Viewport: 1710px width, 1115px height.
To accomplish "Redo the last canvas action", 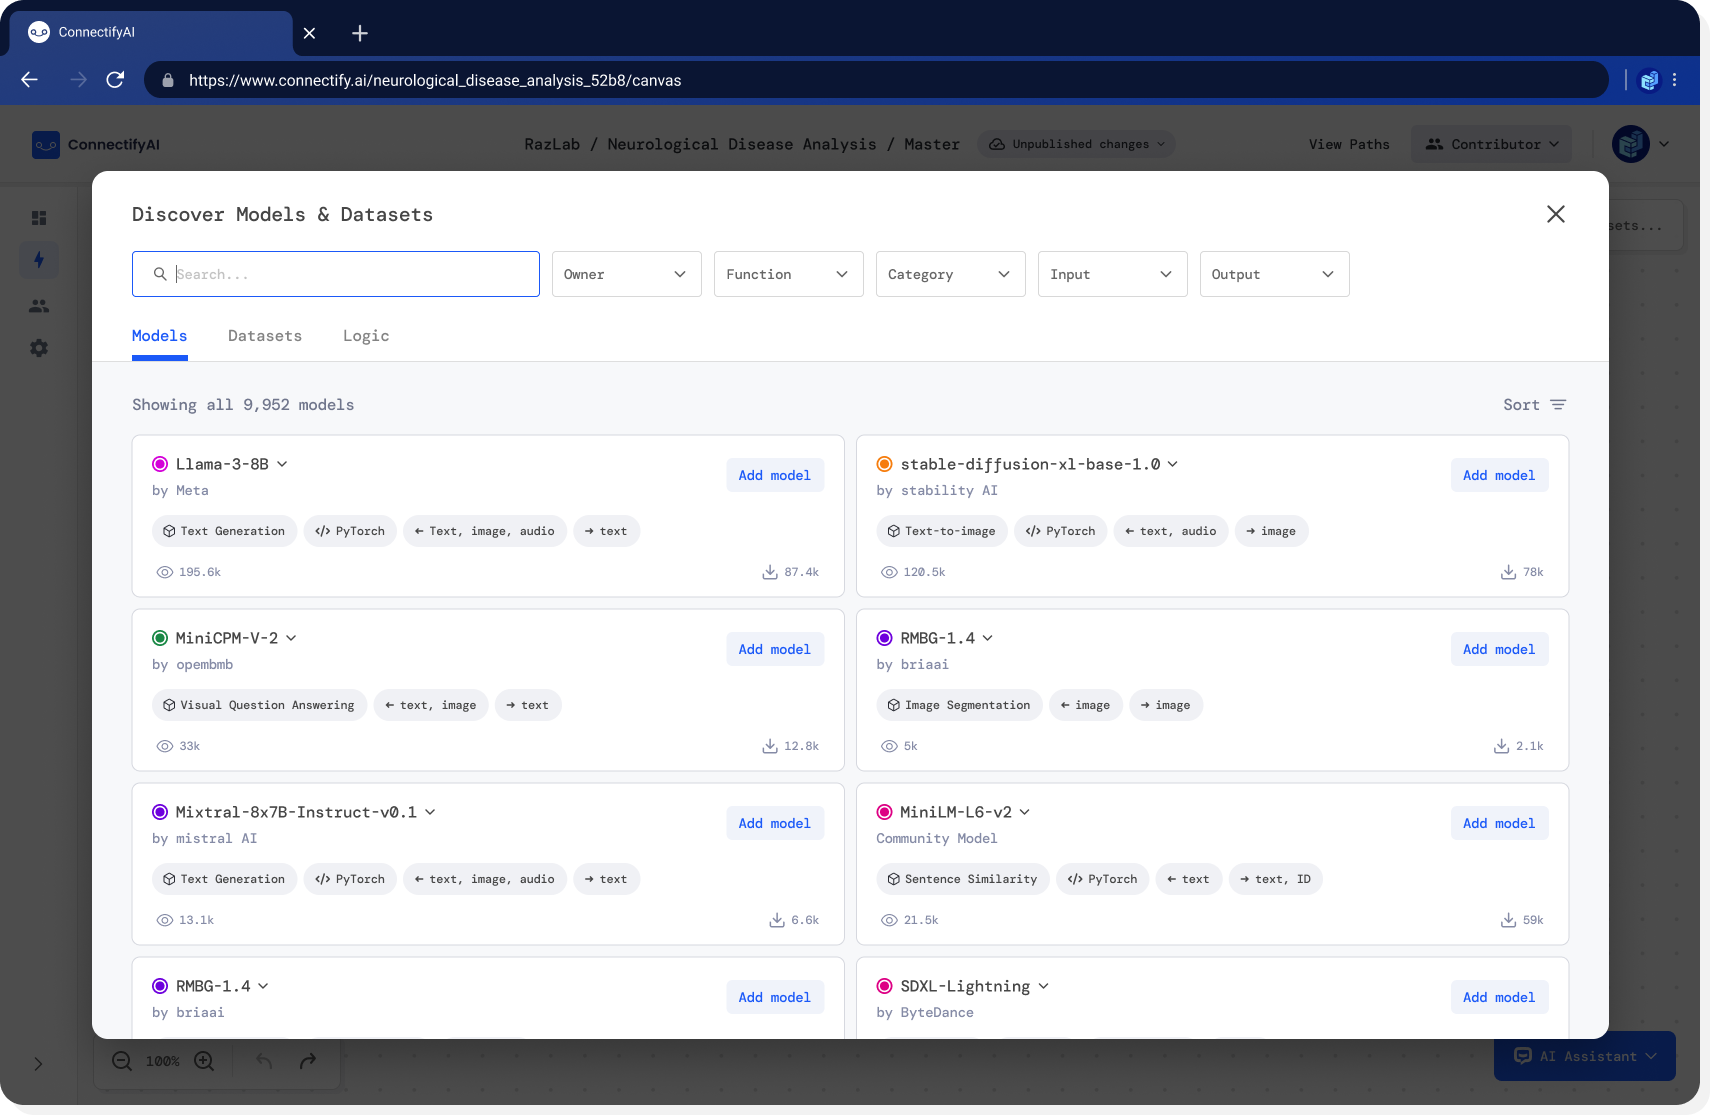I will tap(308, 1061).
